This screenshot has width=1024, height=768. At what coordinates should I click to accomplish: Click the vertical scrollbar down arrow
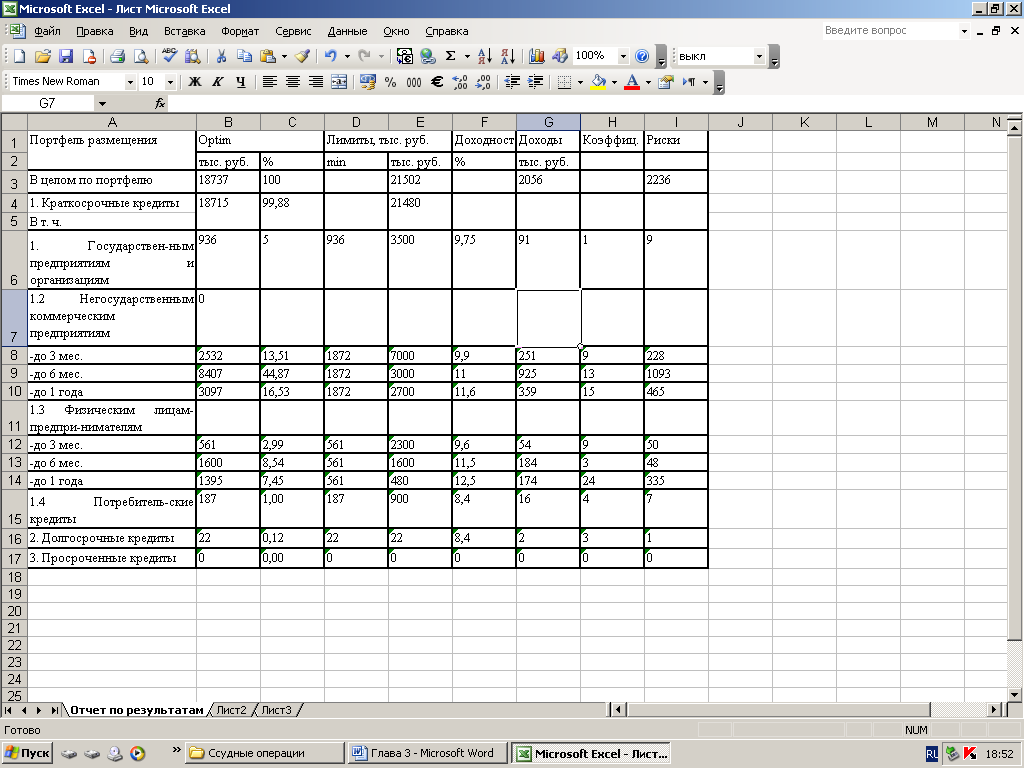1014,695
